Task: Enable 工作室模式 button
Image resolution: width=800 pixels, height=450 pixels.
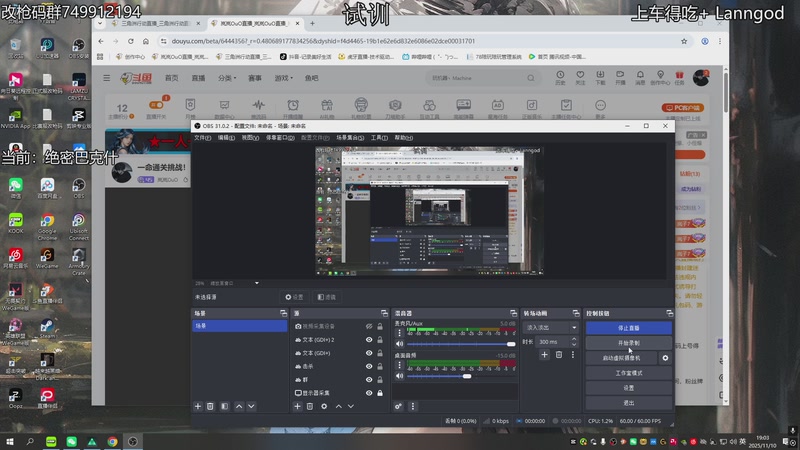Action: (629, 373)
